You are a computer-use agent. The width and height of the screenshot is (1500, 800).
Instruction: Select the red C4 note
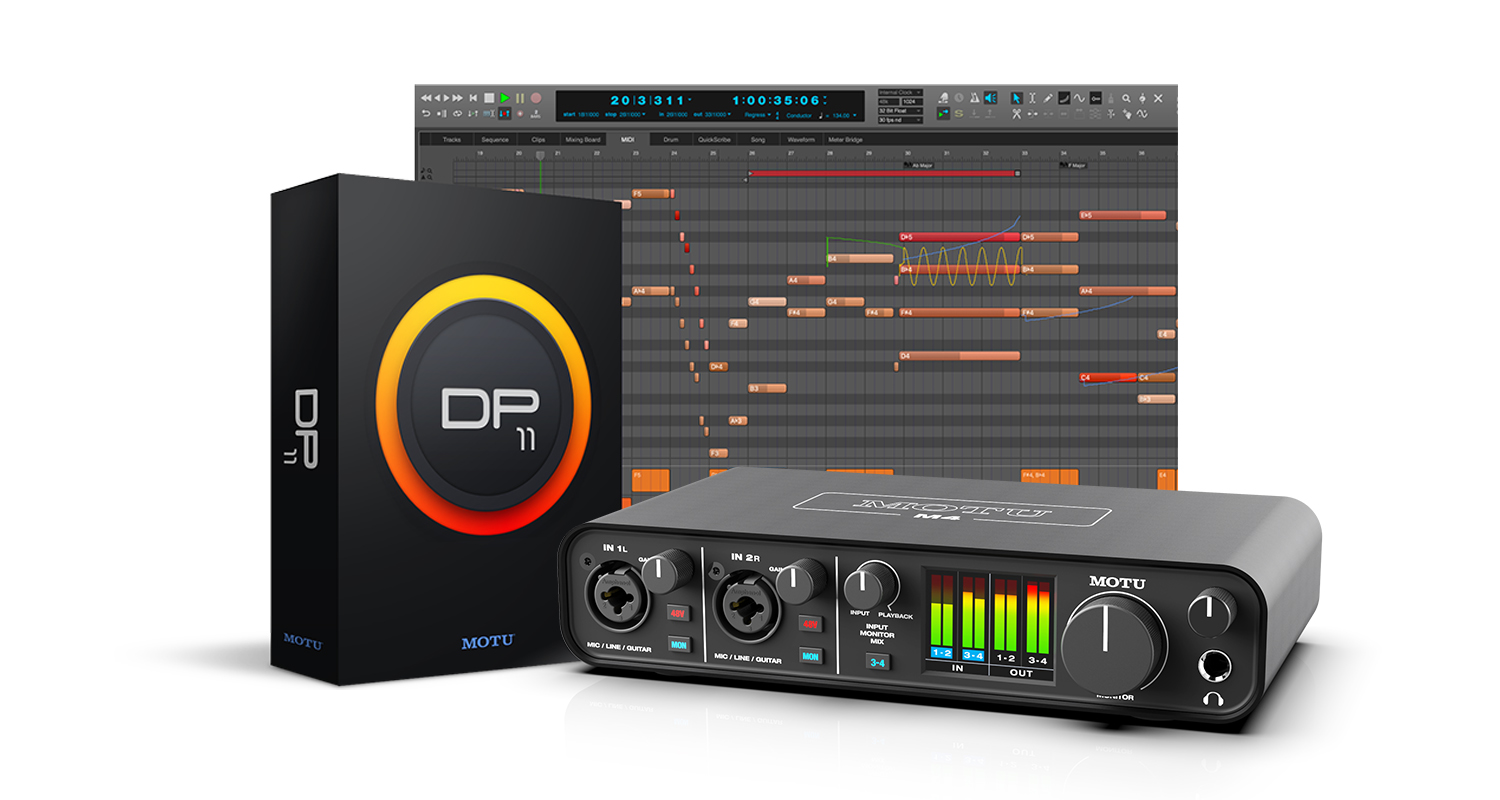coord(1108,377)
